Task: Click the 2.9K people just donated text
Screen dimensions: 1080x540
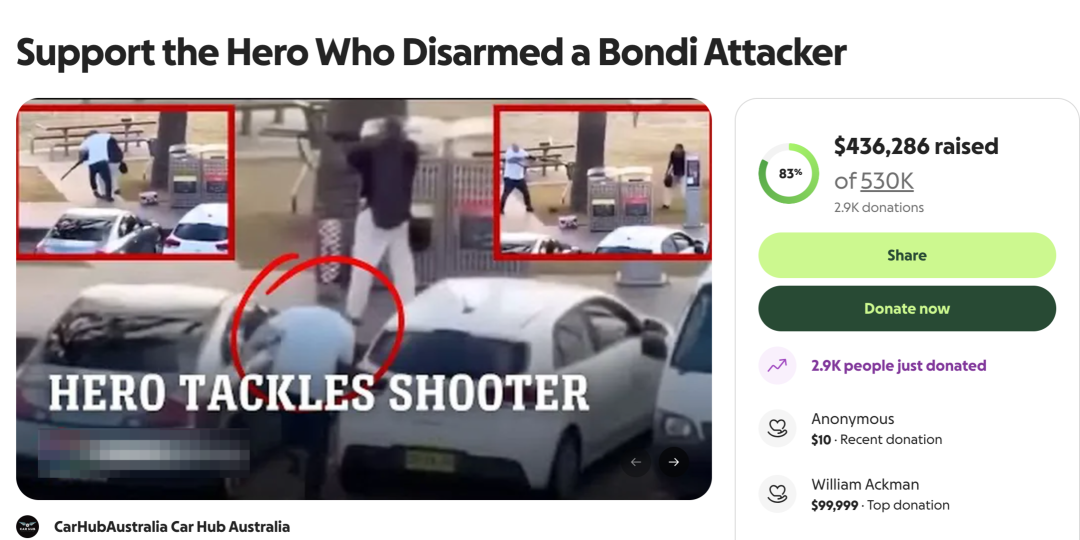Action: click(898, 366)
